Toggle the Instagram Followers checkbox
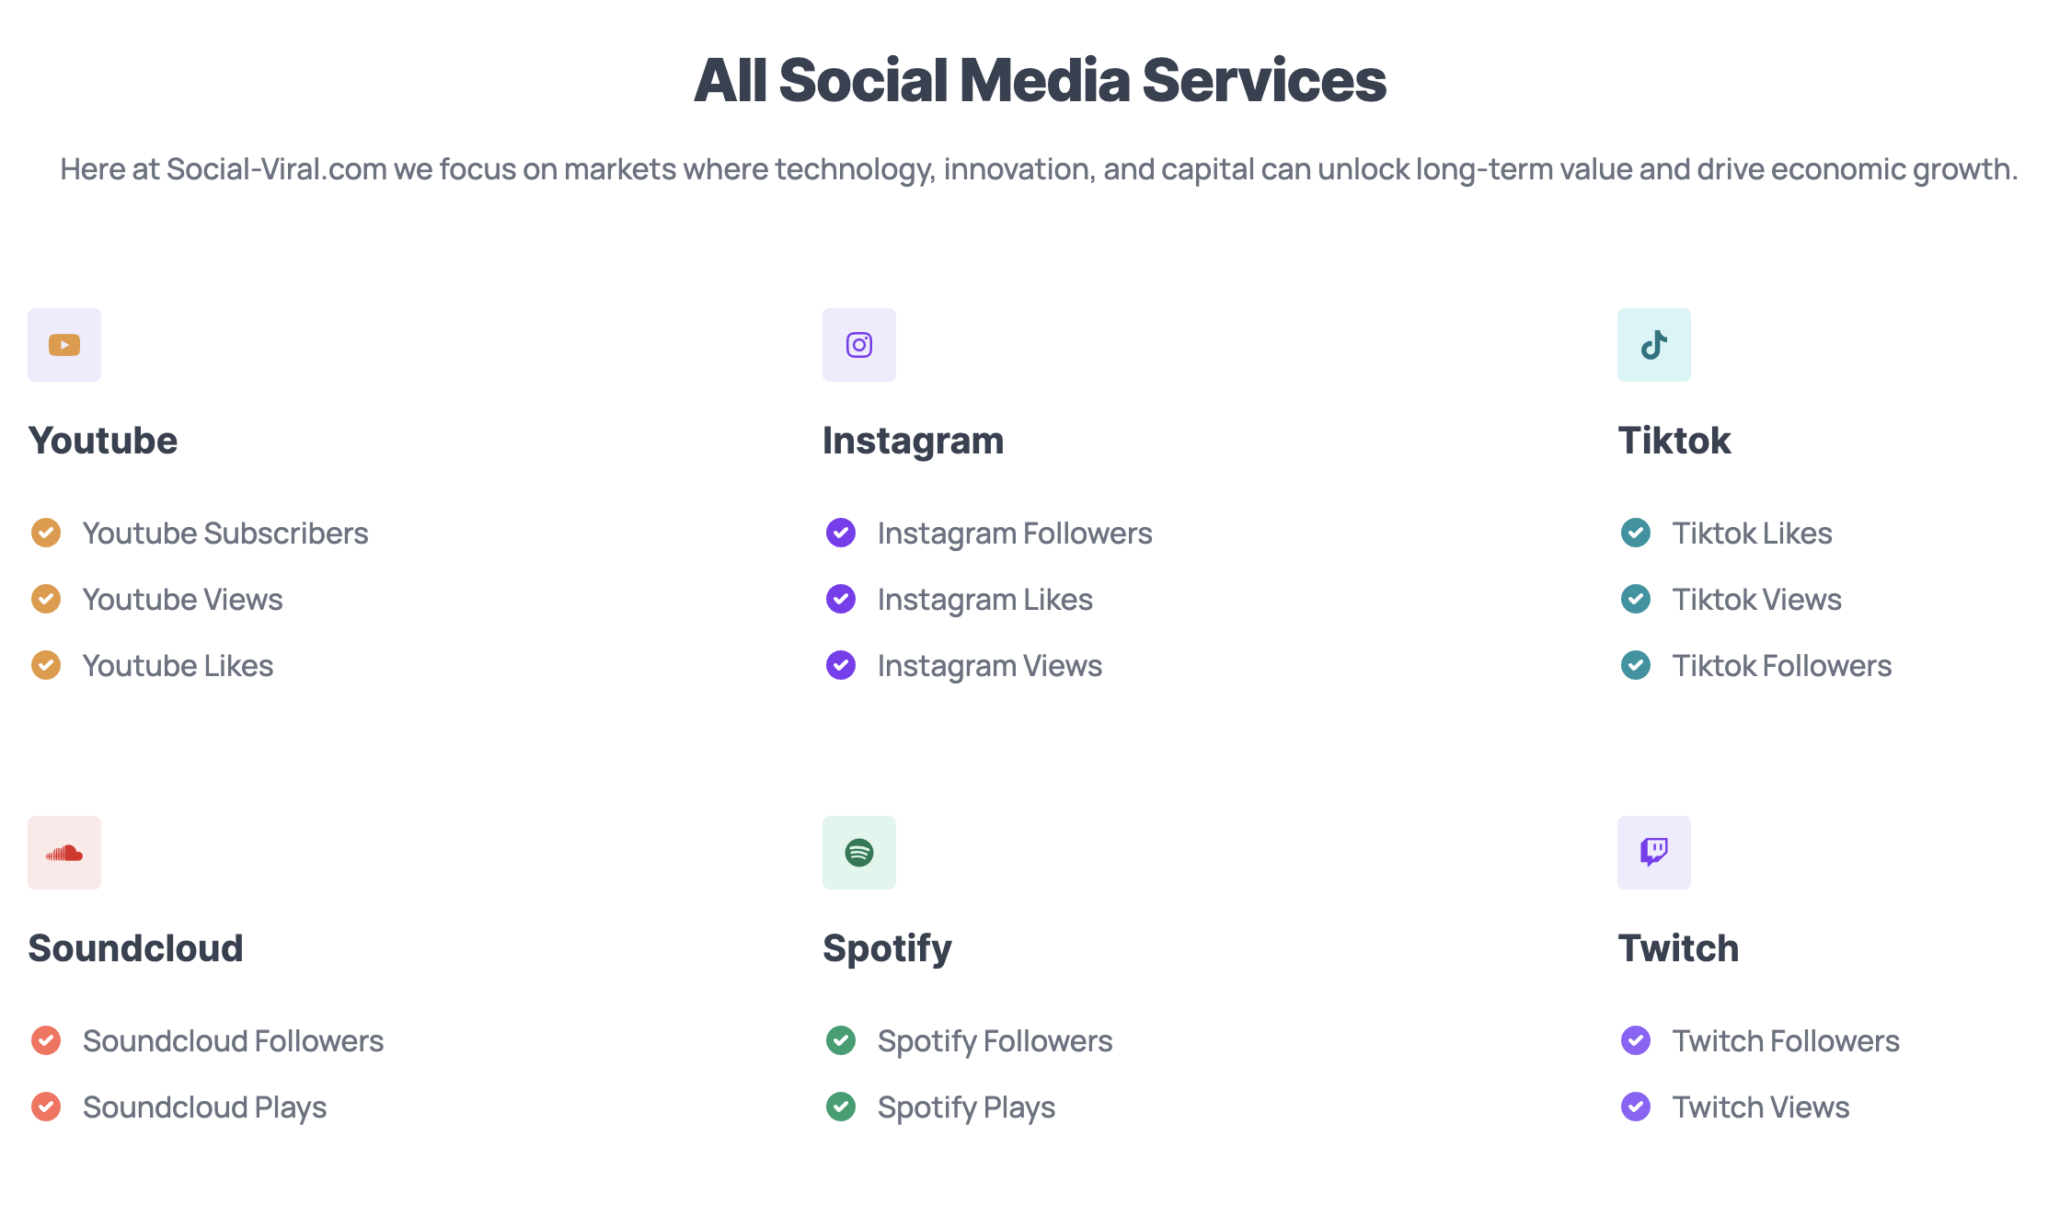2048x1205 pixels. [x=839, y=532]
